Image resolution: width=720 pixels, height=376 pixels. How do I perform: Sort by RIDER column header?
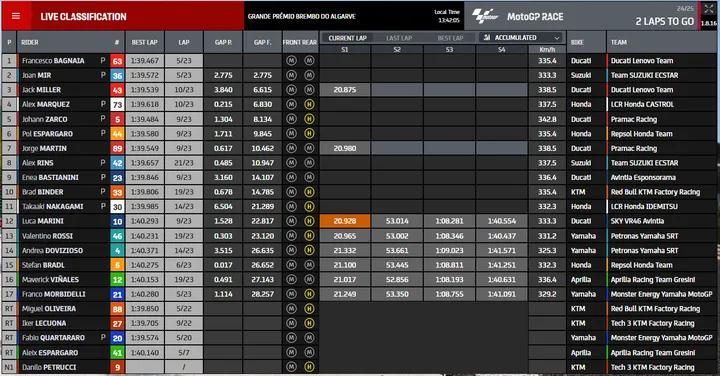click(x=30, y=42)
